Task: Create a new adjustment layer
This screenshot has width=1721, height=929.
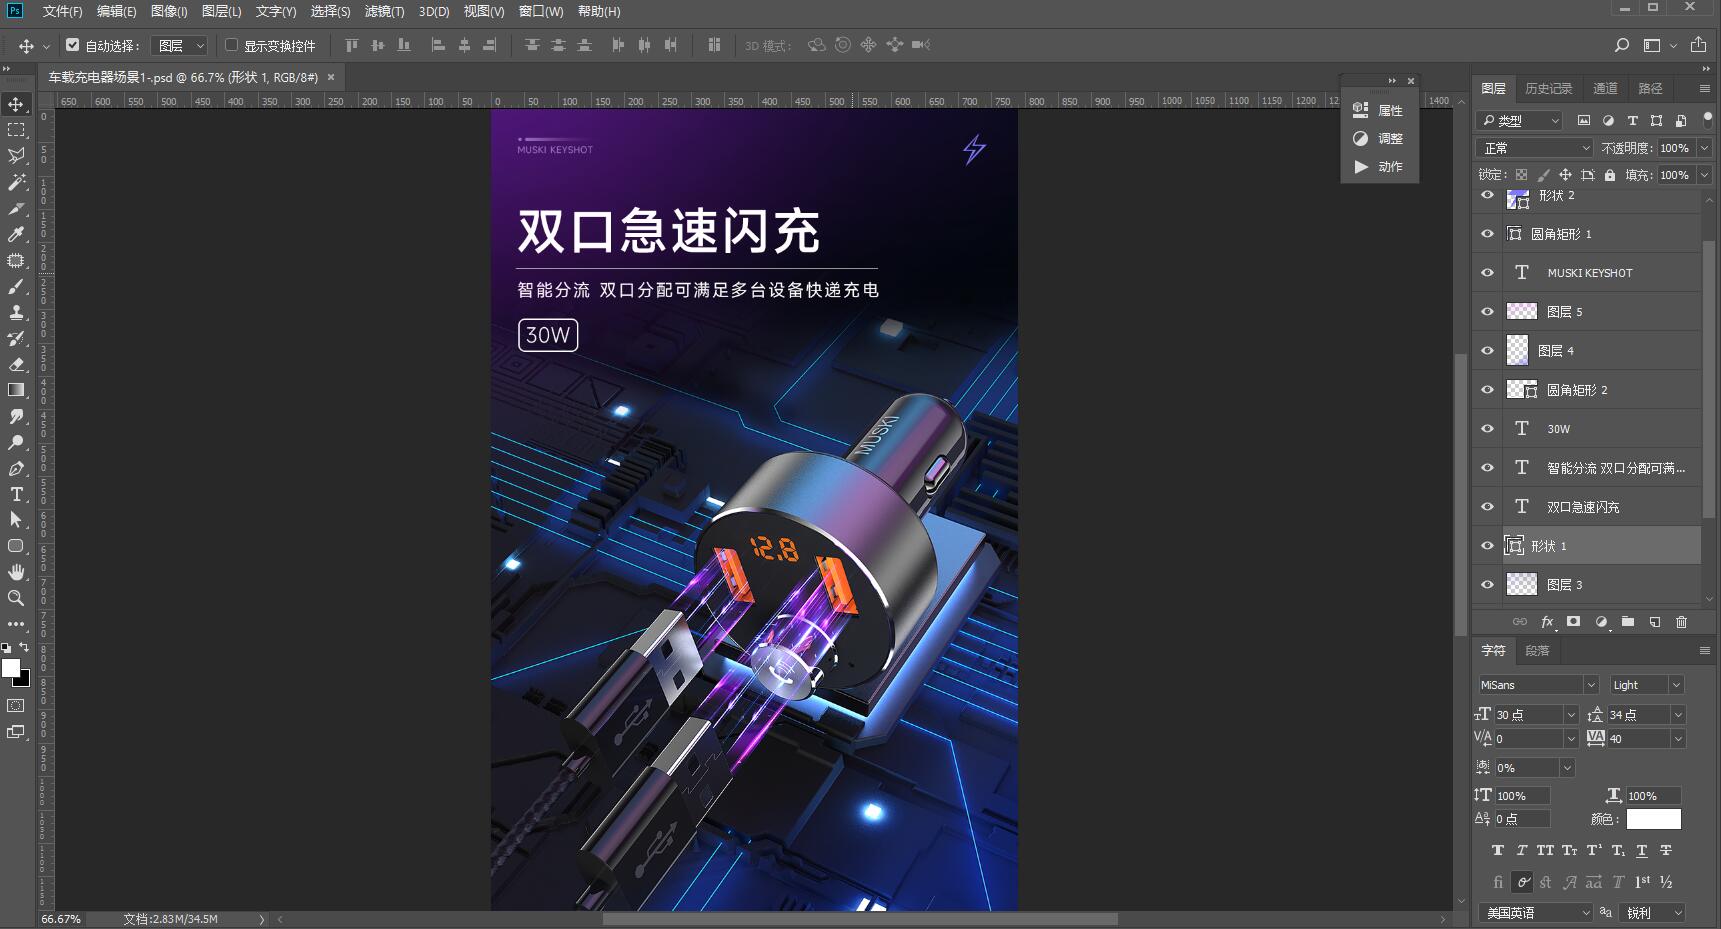Action: tap(1601, 622)
